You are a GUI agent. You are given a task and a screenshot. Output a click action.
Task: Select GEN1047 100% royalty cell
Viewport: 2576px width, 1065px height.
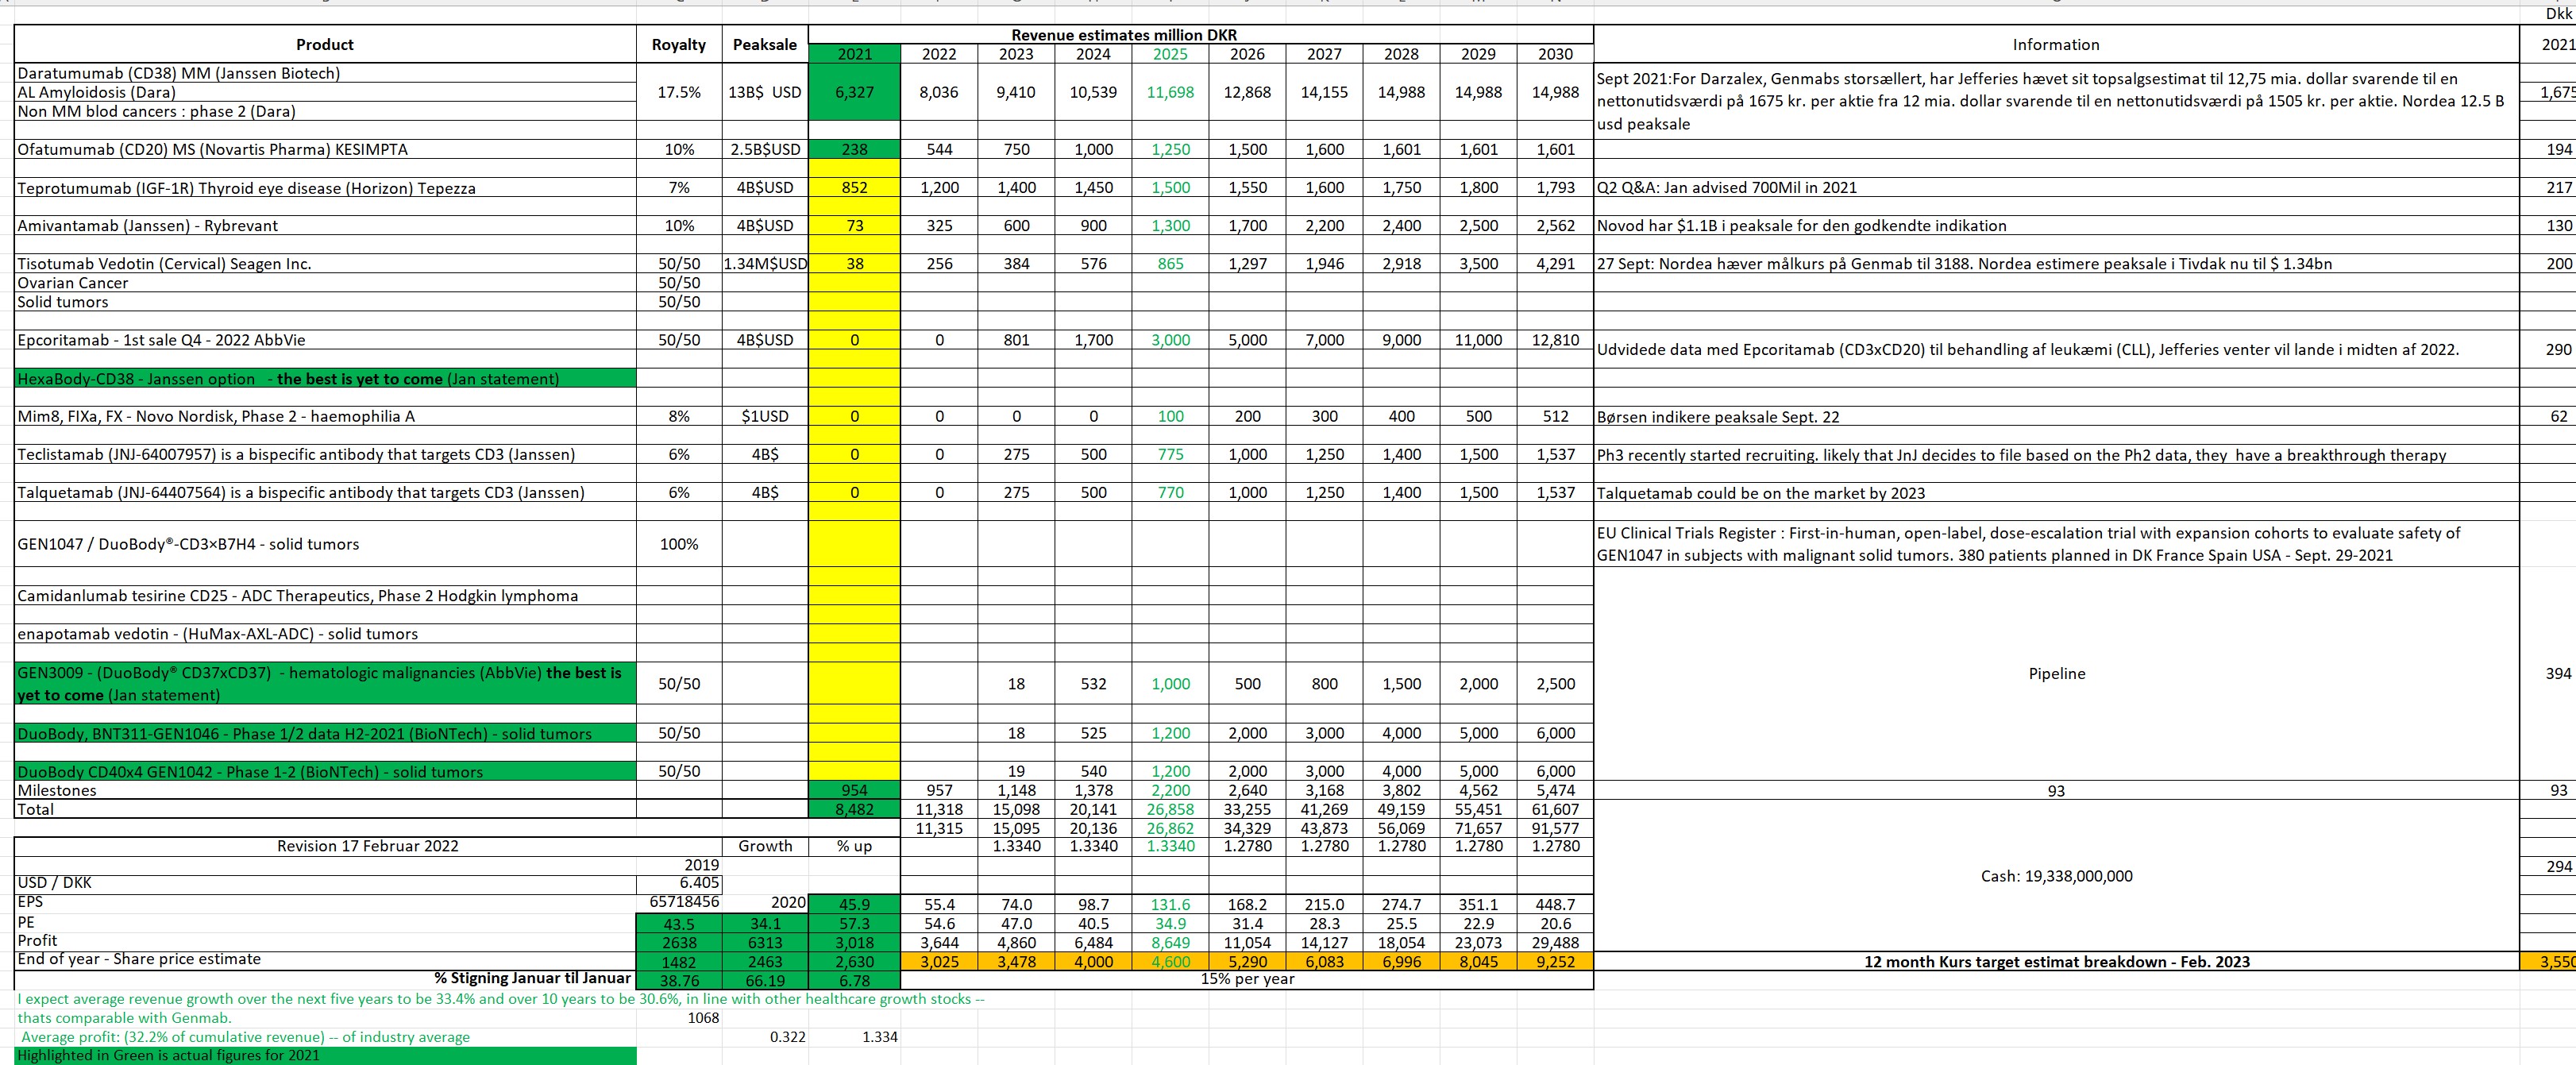tap(679, 544)
